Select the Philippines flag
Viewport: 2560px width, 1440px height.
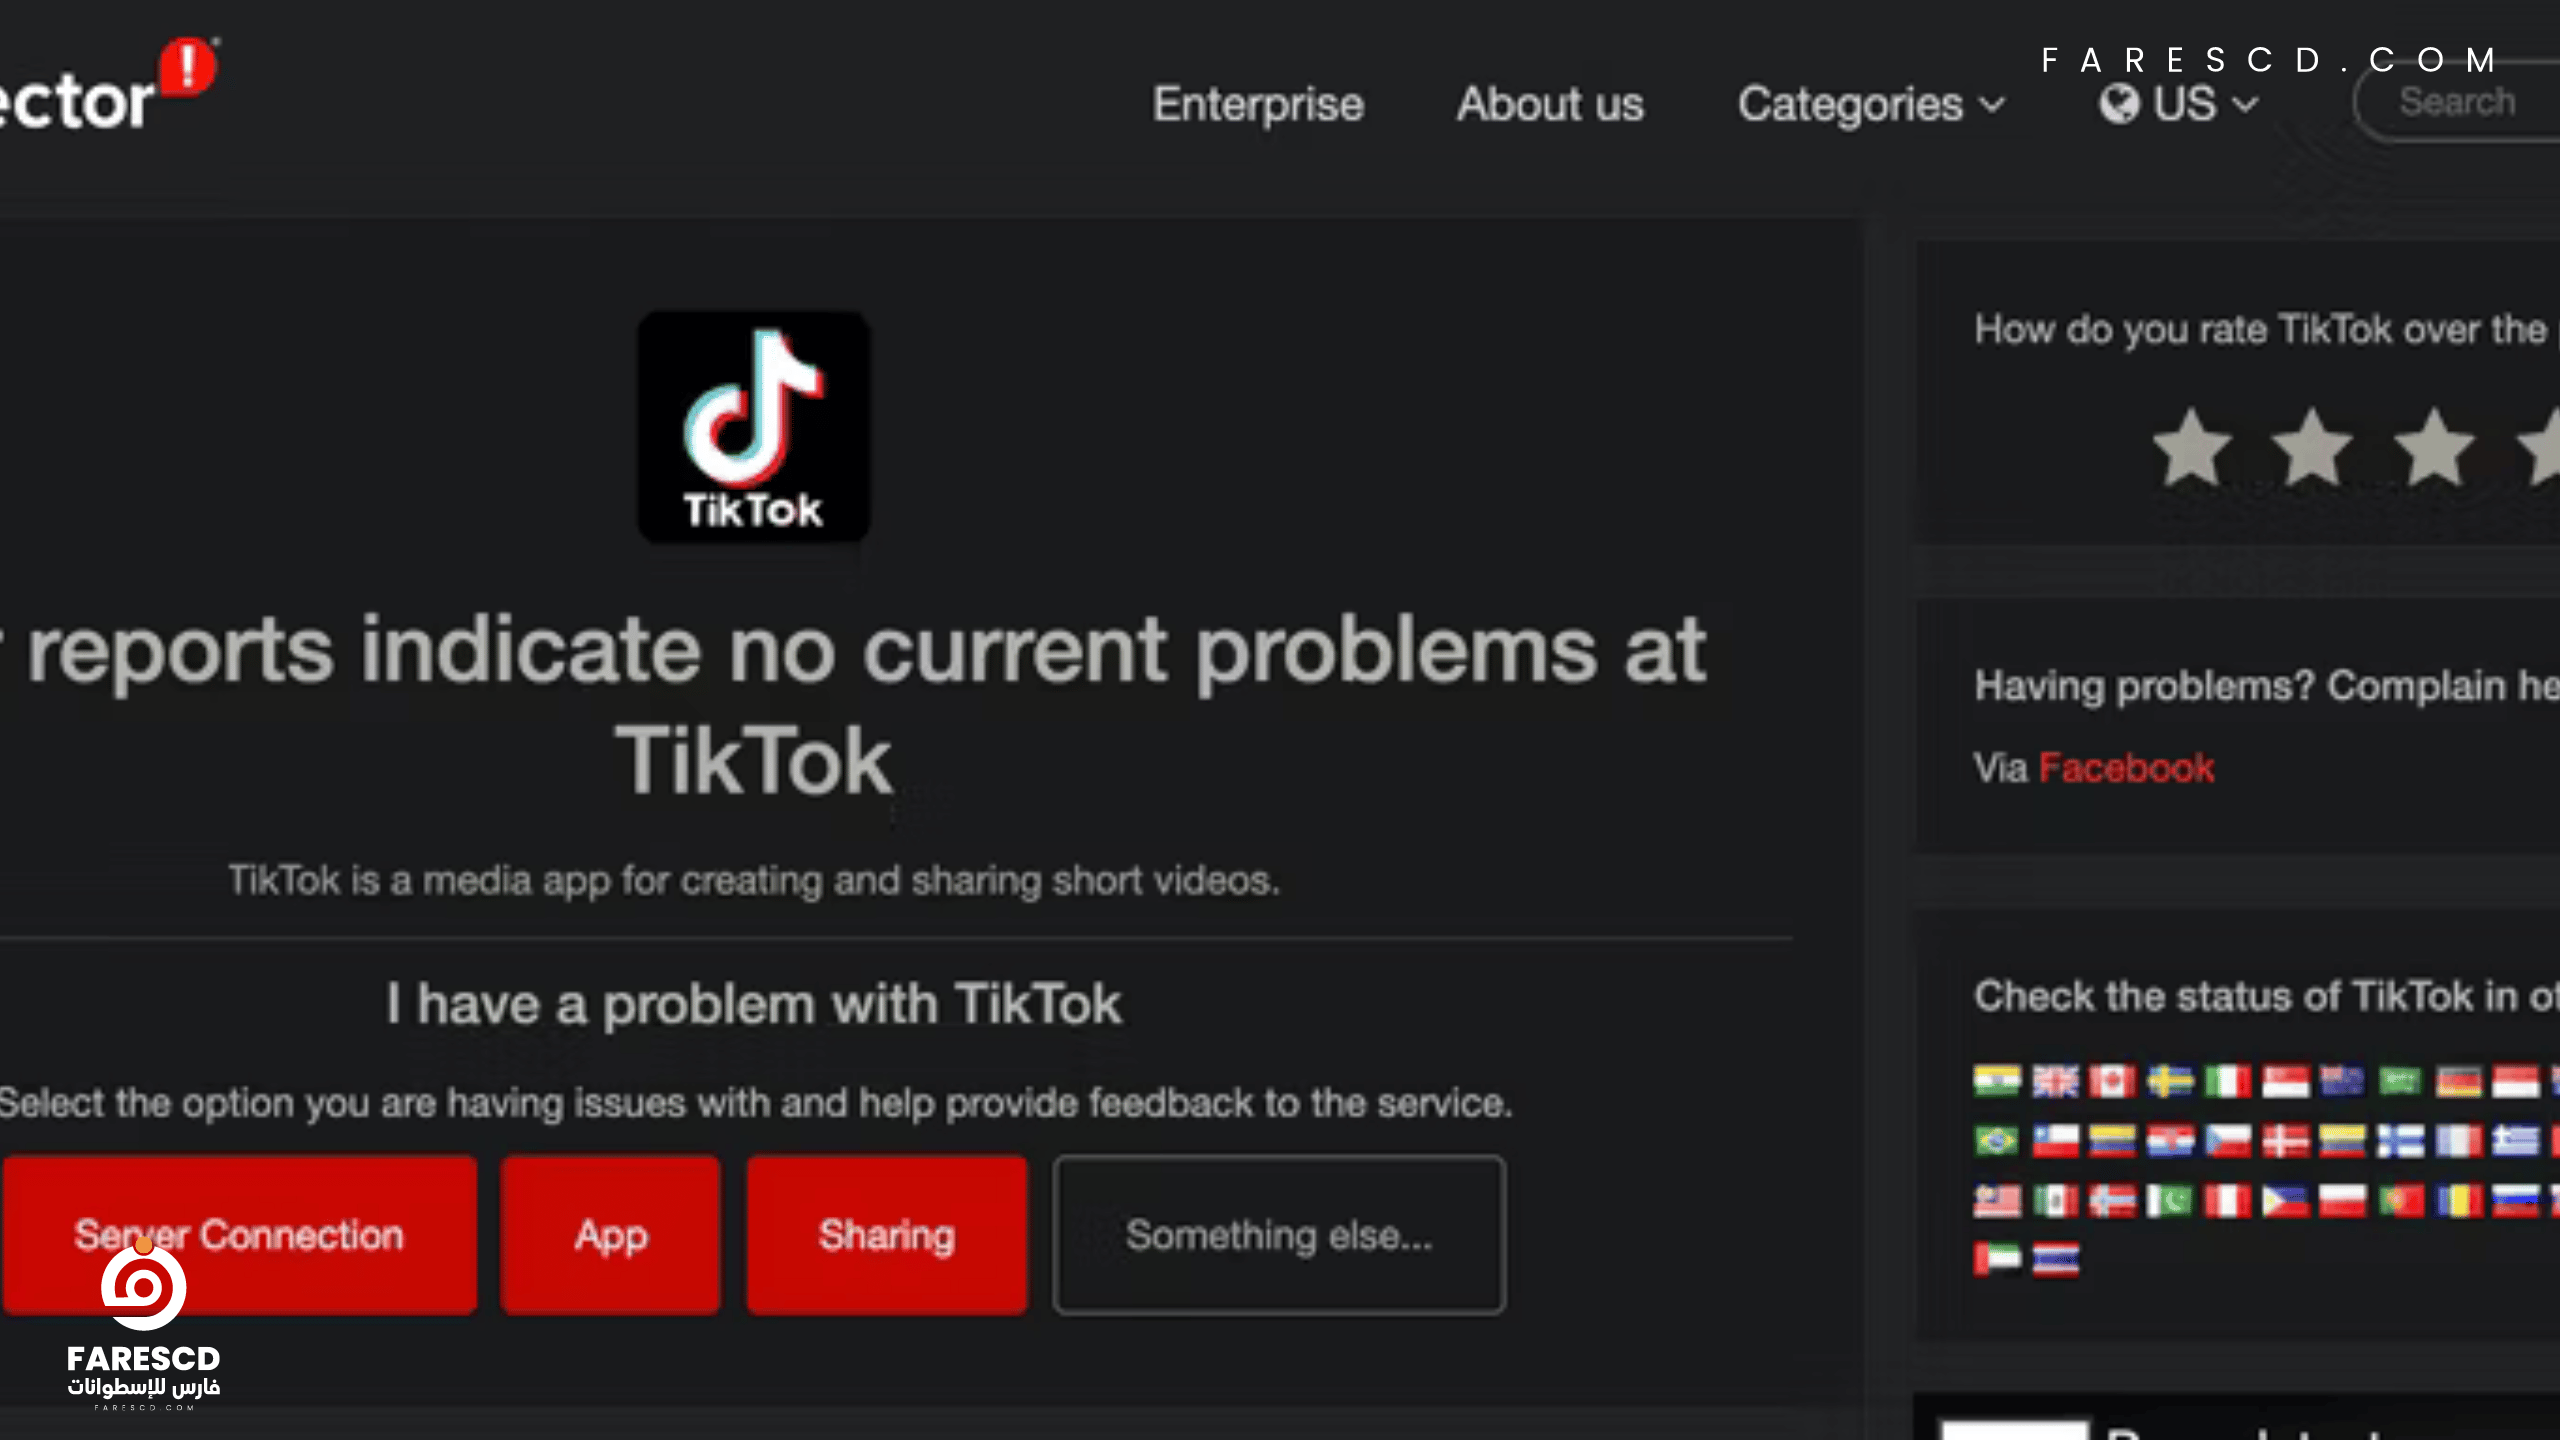click(2285, 1200)
